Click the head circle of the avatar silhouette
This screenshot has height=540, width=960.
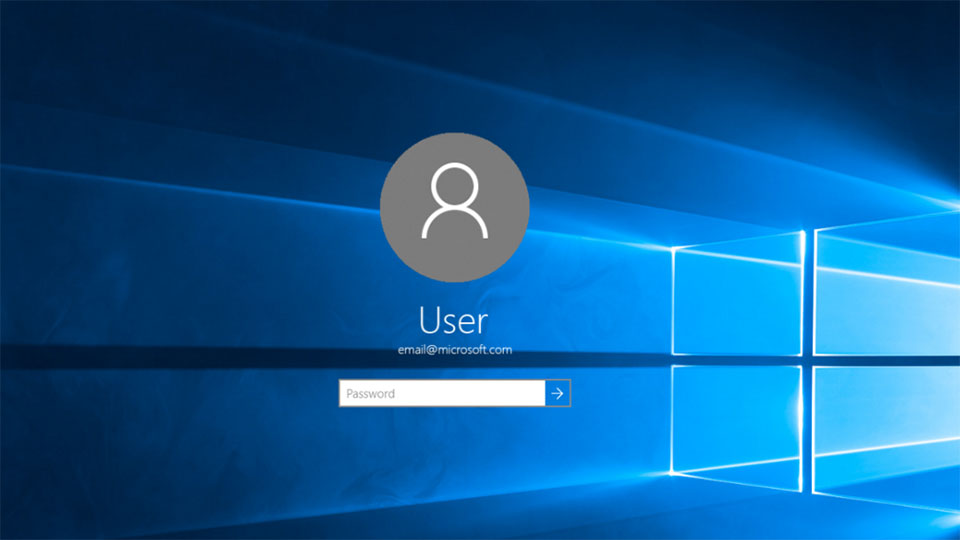(x=454, y=186)
